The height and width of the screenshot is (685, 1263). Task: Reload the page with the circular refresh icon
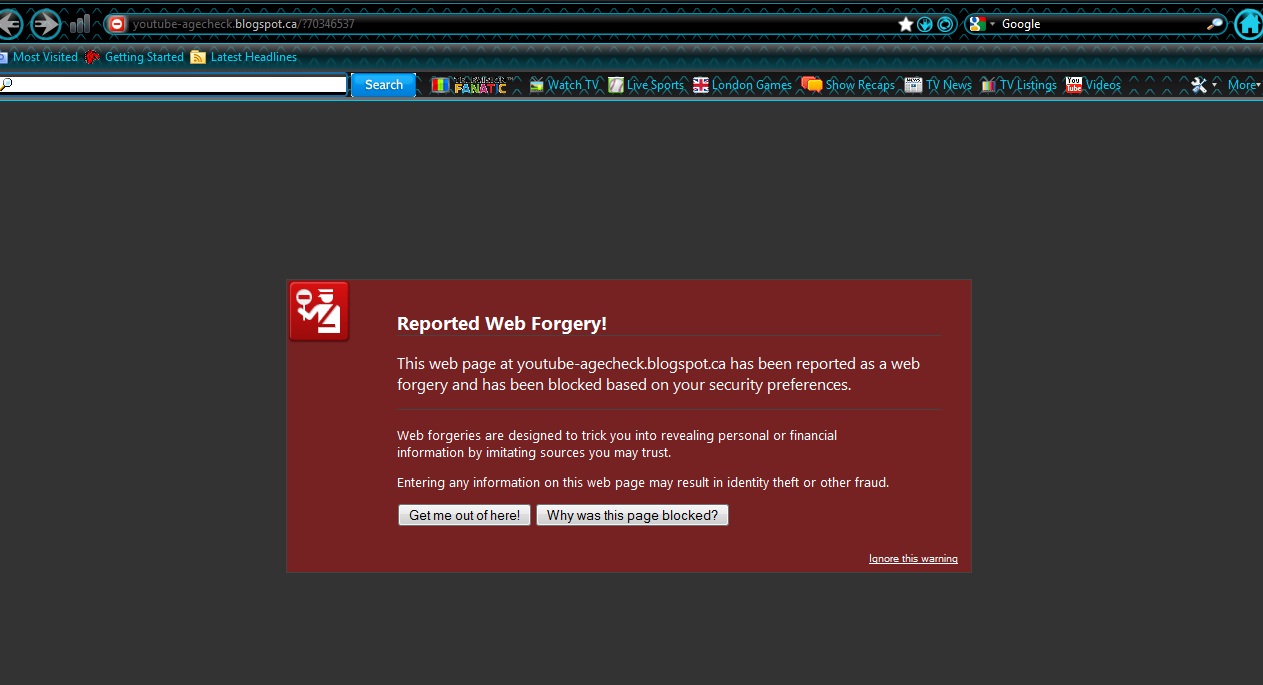coord(944,24)
